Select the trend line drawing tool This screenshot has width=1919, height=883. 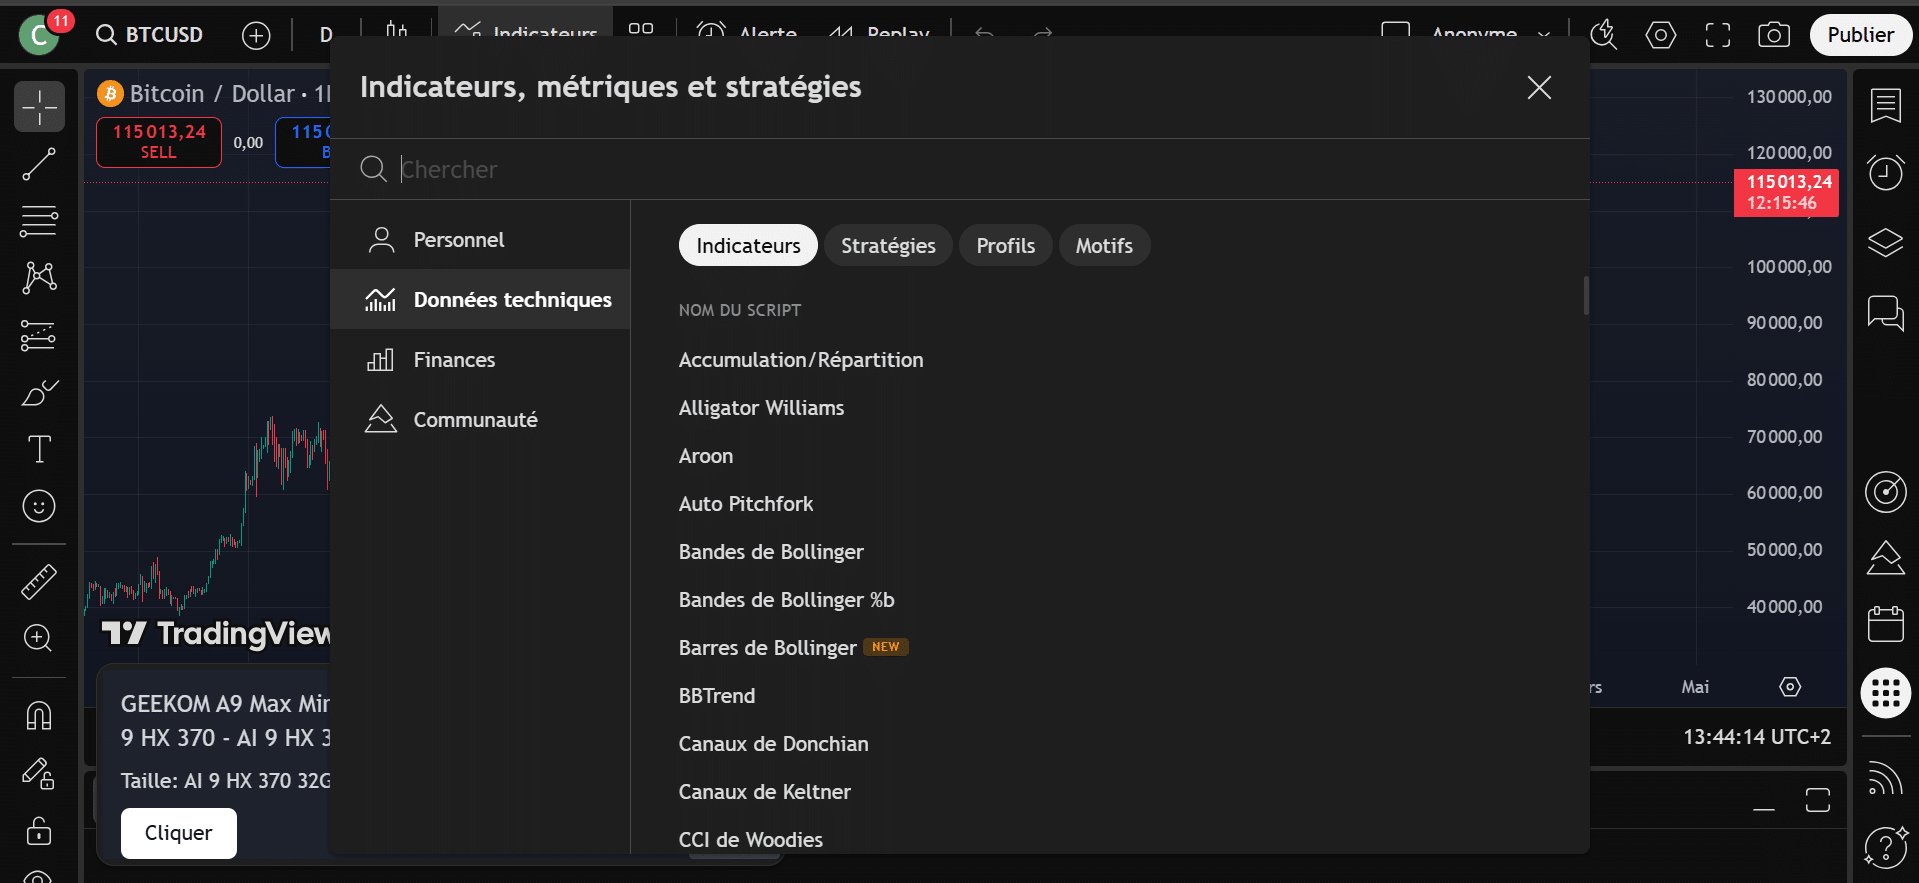coord(39,165)
